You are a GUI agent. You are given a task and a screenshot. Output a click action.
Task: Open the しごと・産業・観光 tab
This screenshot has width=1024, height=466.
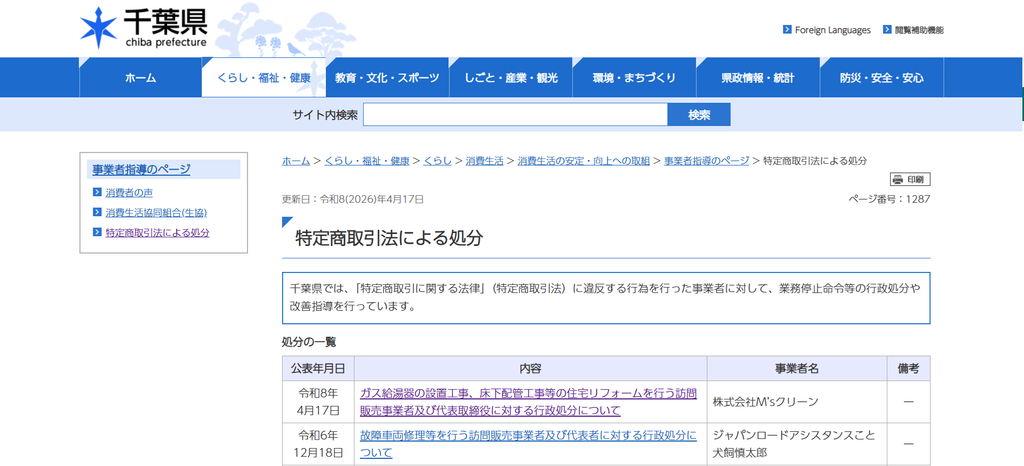click(x=511, y=78)
